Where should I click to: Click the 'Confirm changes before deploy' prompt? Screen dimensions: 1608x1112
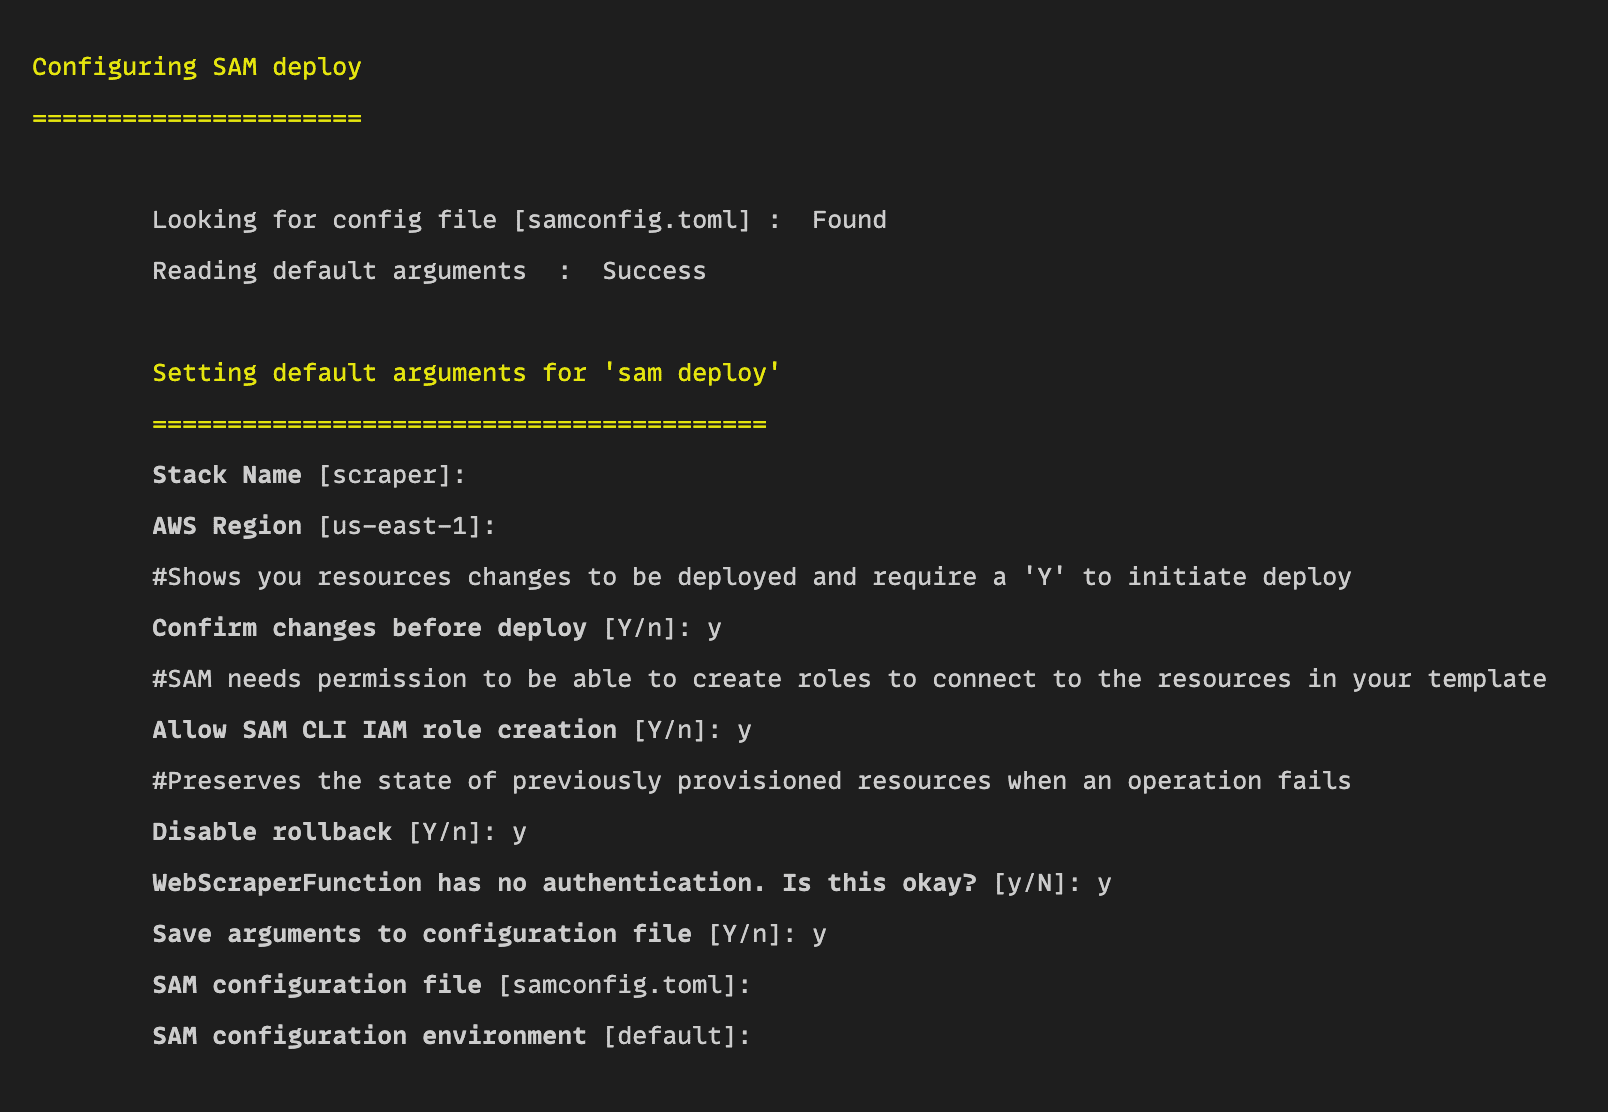click(369, 627)
